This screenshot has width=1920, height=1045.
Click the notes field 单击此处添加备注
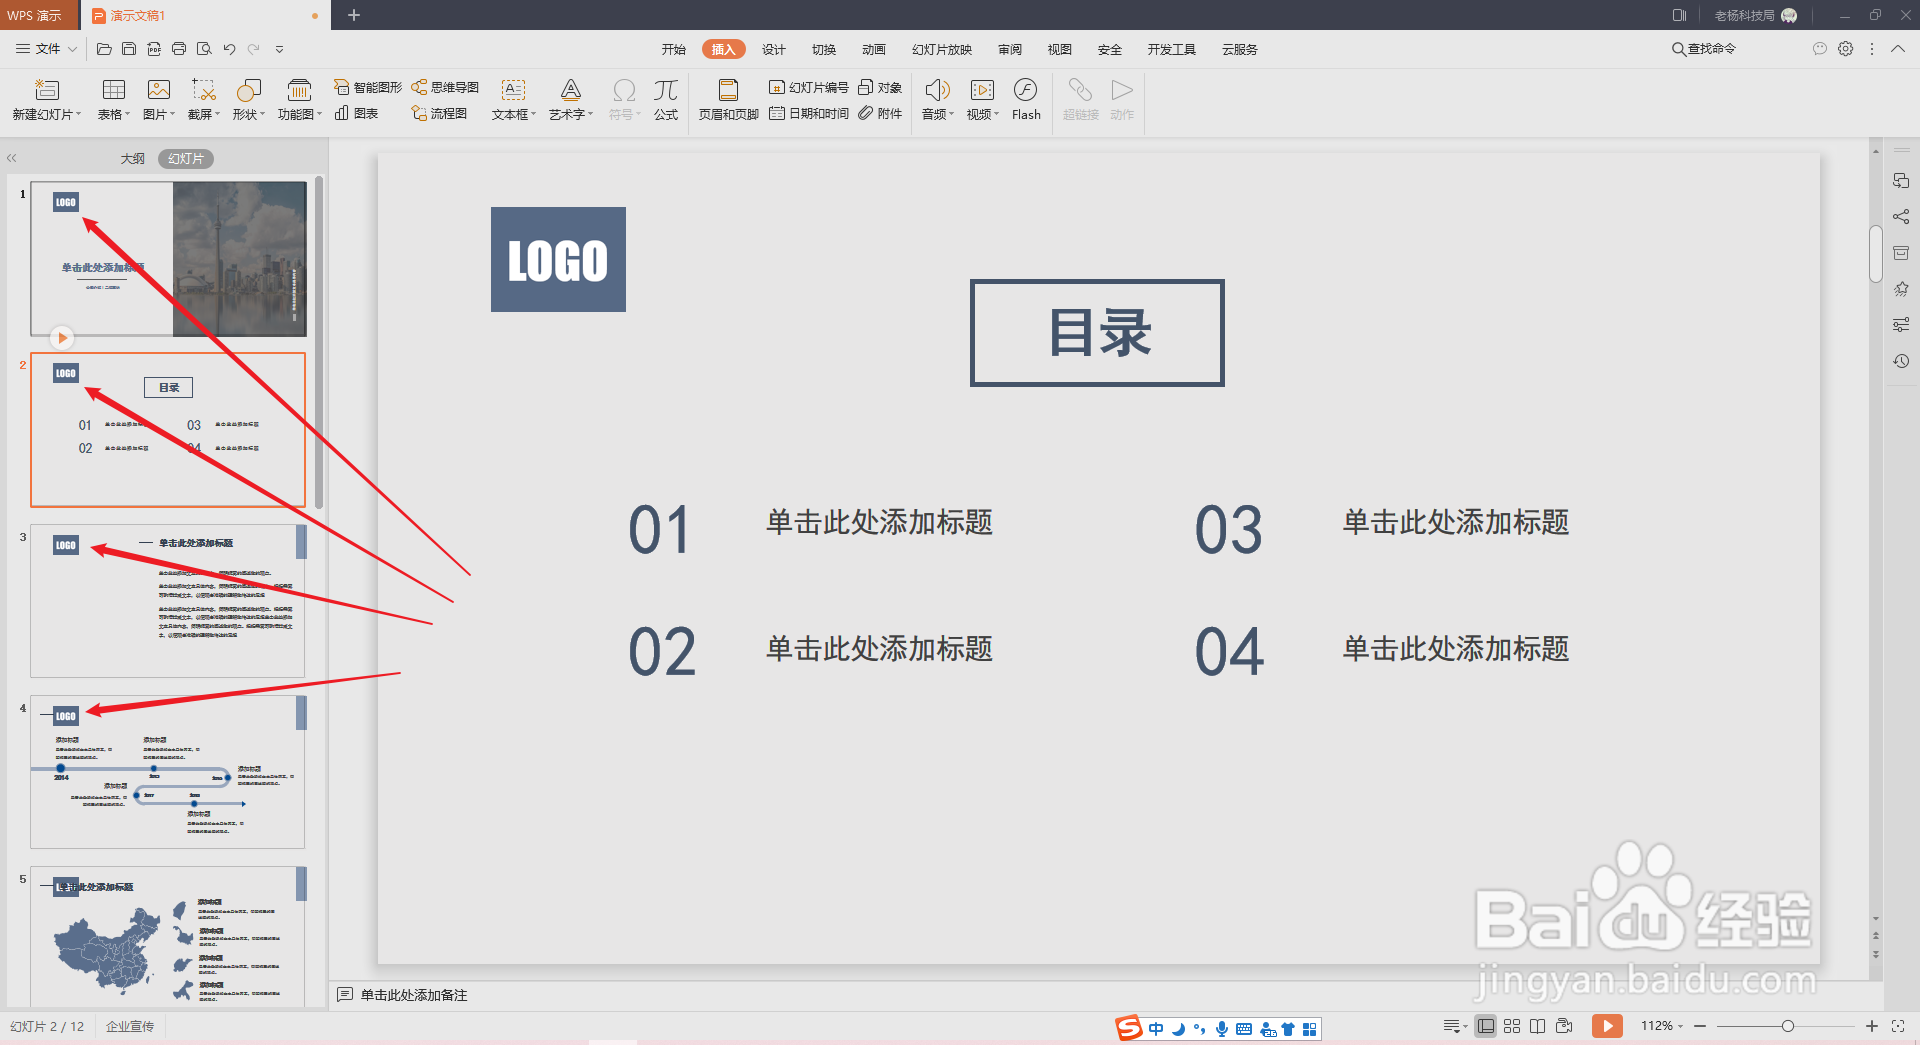pyautogui.click(x=413, y=995)
